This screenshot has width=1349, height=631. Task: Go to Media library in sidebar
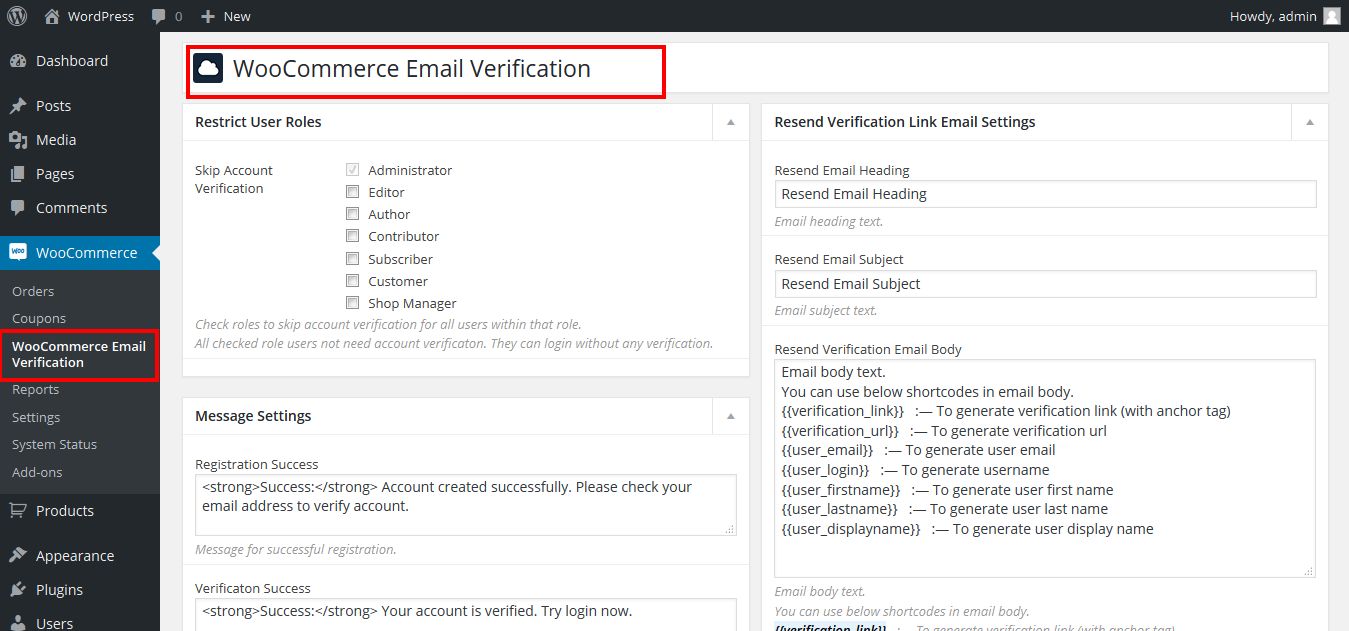(55, 140)
